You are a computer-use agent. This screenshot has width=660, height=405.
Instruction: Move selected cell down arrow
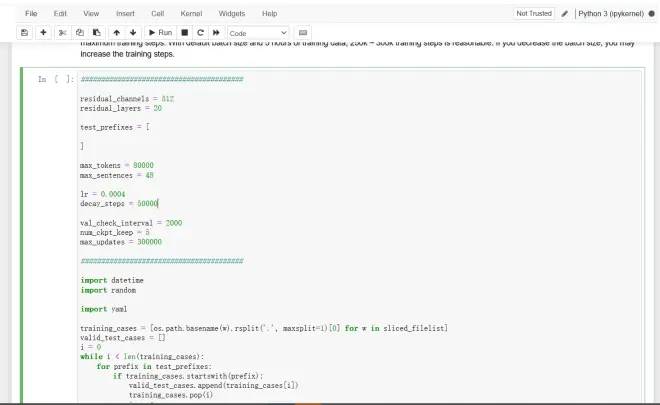[133, 32]
